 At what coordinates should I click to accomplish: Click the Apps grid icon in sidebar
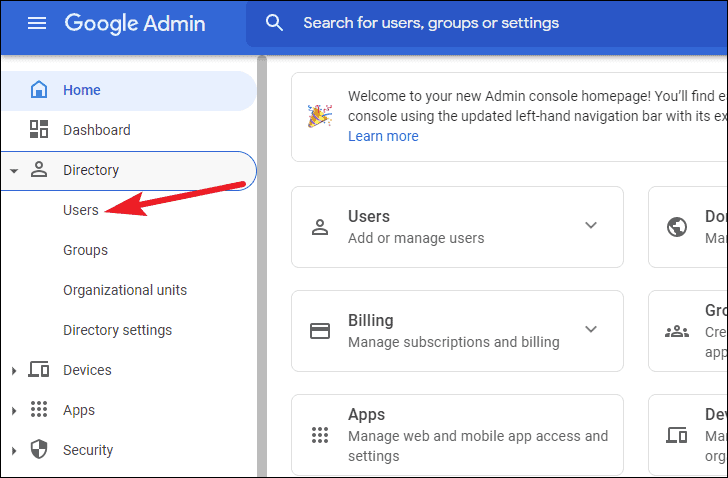[x=39, y=409]
